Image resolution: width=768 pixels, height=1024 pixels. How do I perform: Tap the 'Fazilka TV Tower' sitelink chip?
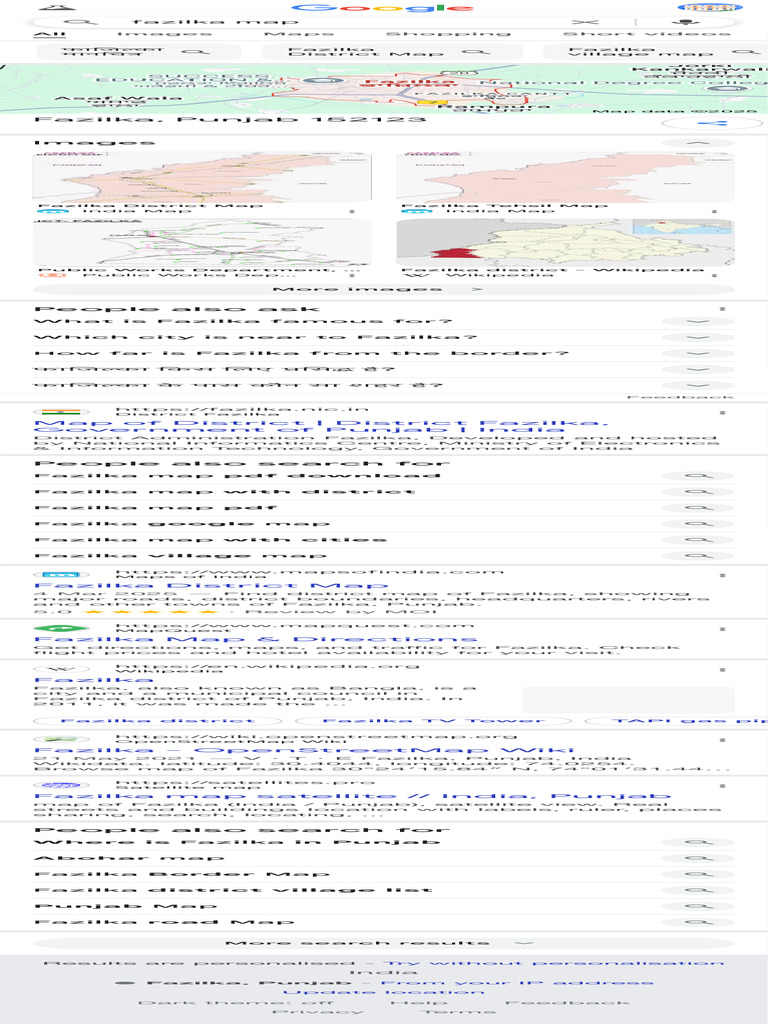[x=434, y=721]
